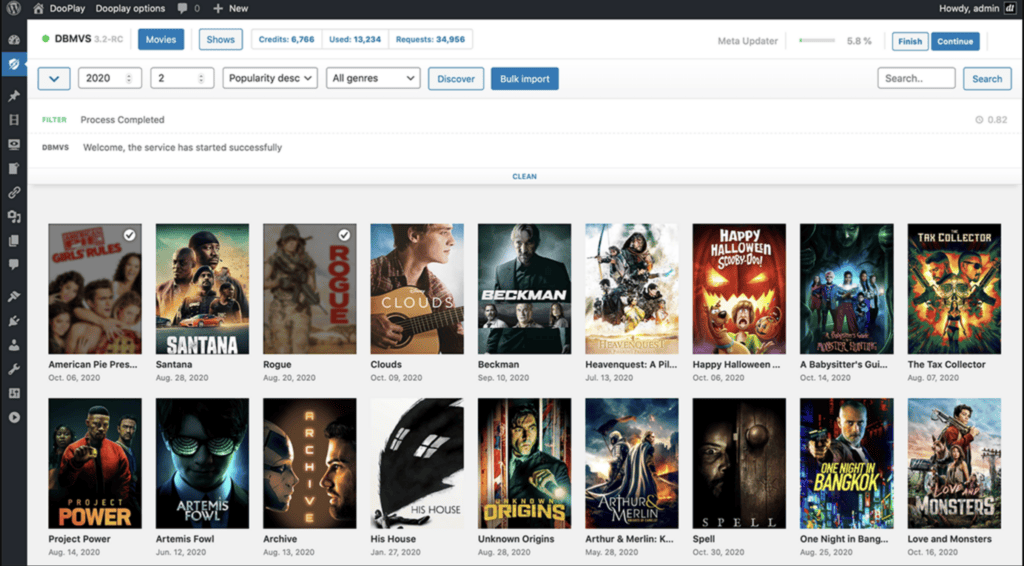Click the Discover button

click(x=456, y=78)
